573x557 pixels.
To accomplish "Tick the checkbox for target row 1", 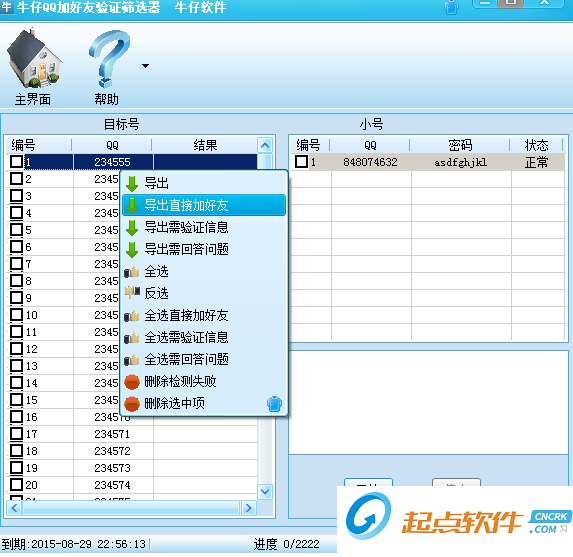I will pos(16,162).
